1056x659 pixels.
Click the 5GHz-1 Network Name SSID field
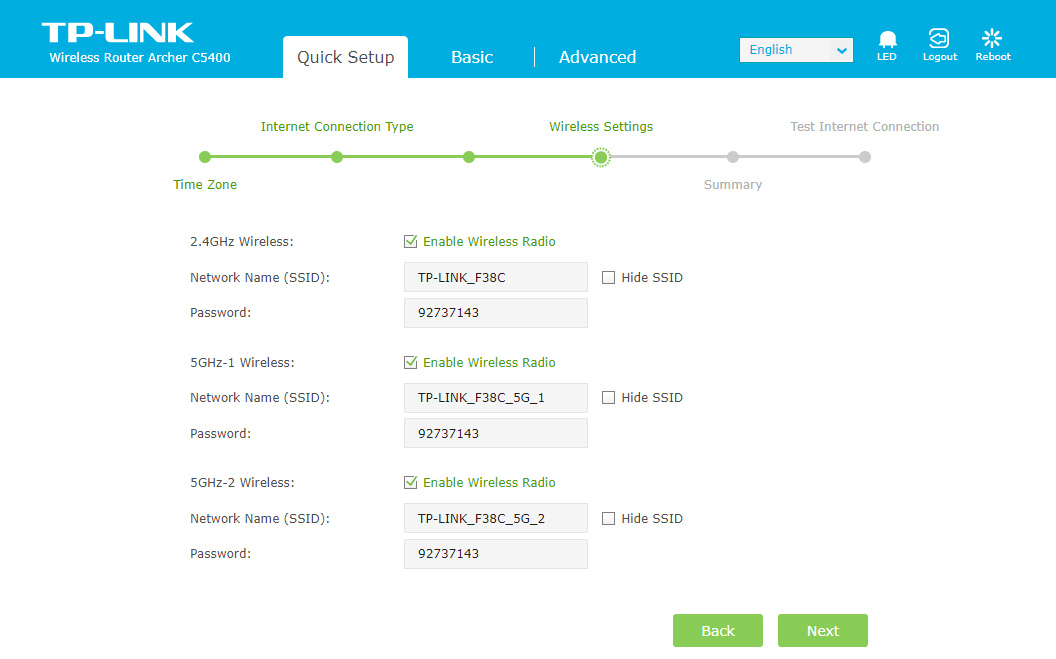[x=496, y=398]
